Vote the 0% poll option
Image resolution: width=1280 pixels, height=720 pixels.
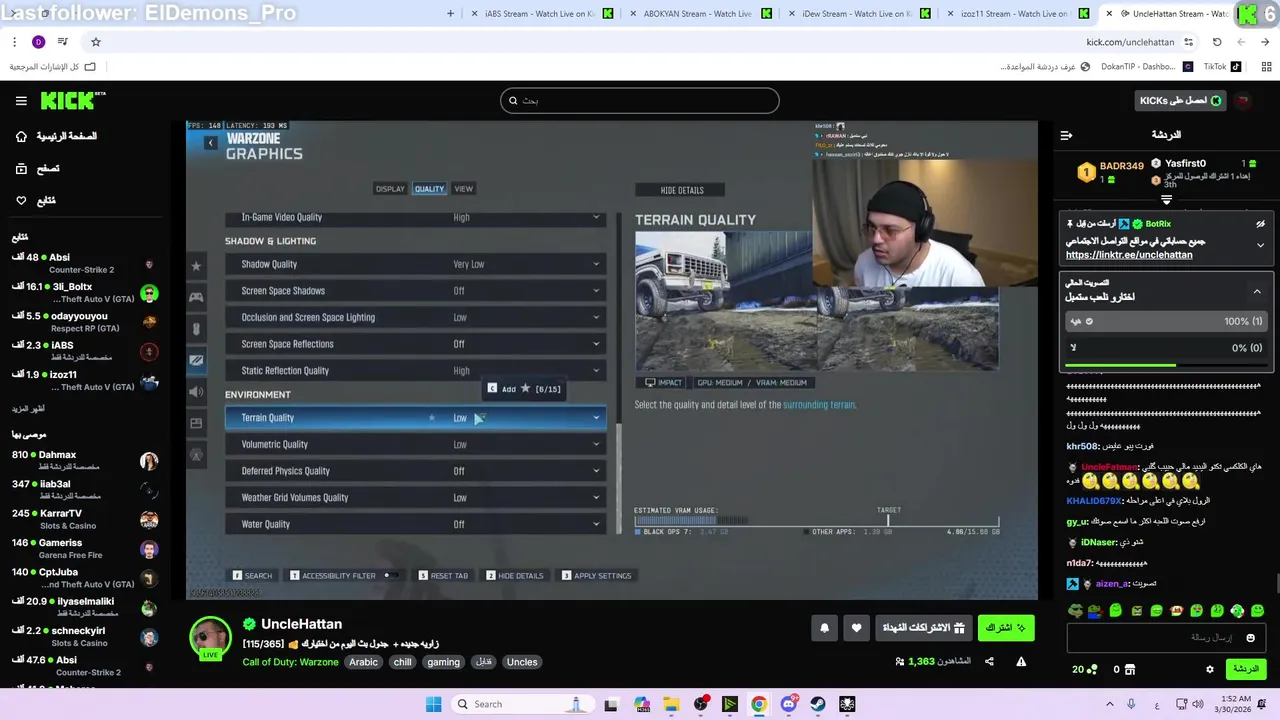1166,348
